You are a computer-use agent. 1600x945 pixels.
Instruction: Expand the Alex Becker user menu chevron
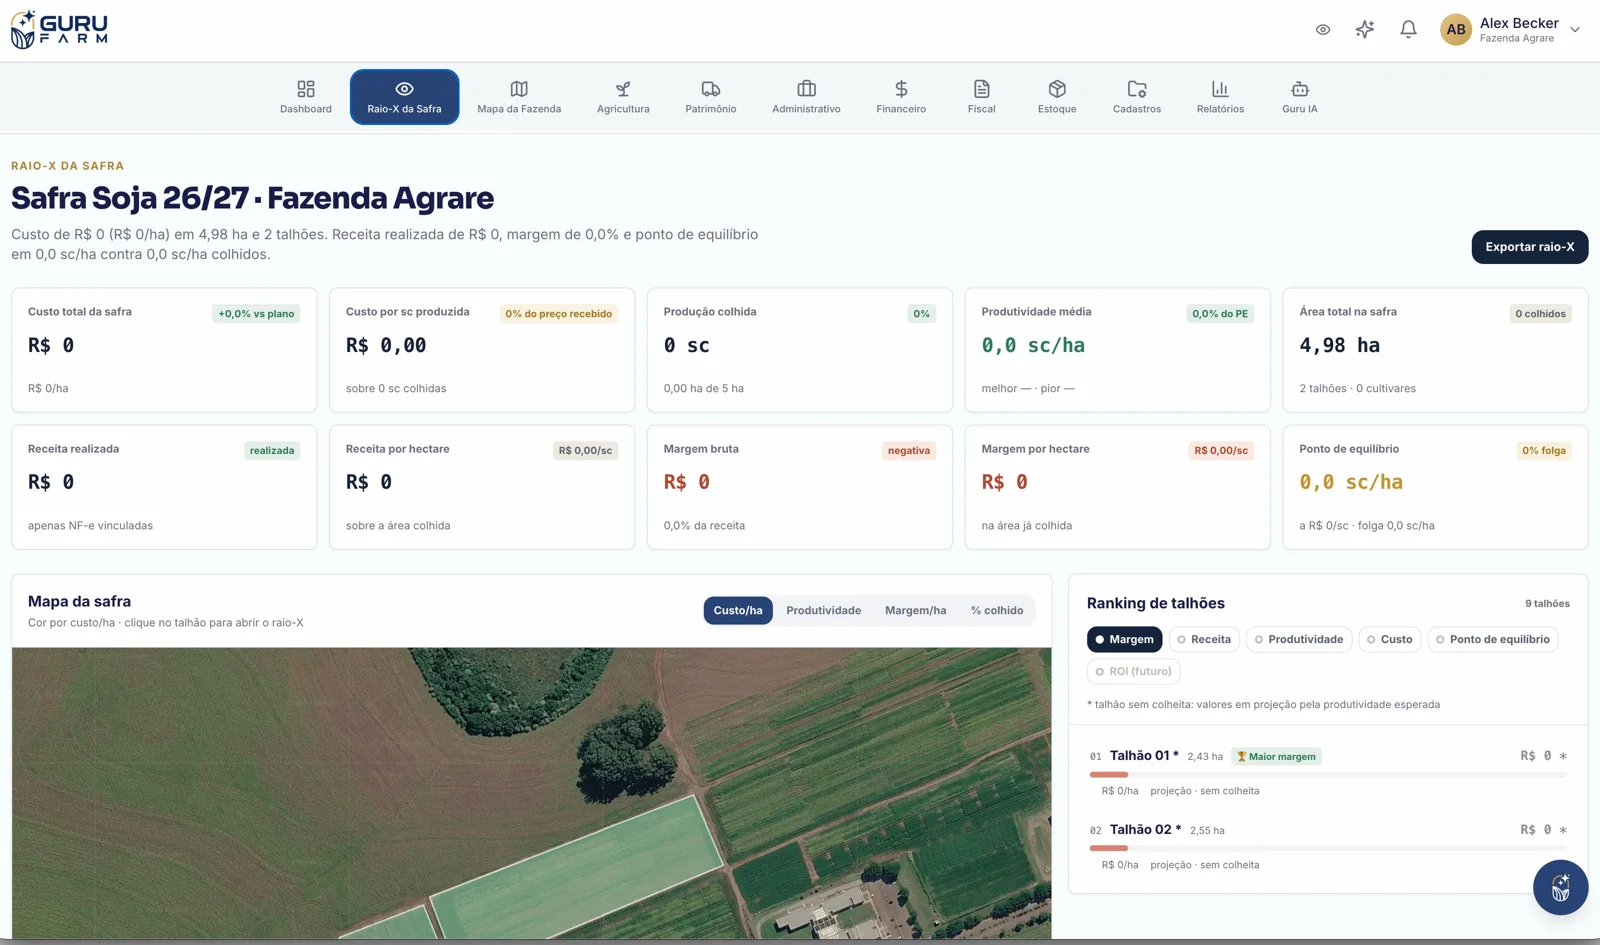(1575, 30)
